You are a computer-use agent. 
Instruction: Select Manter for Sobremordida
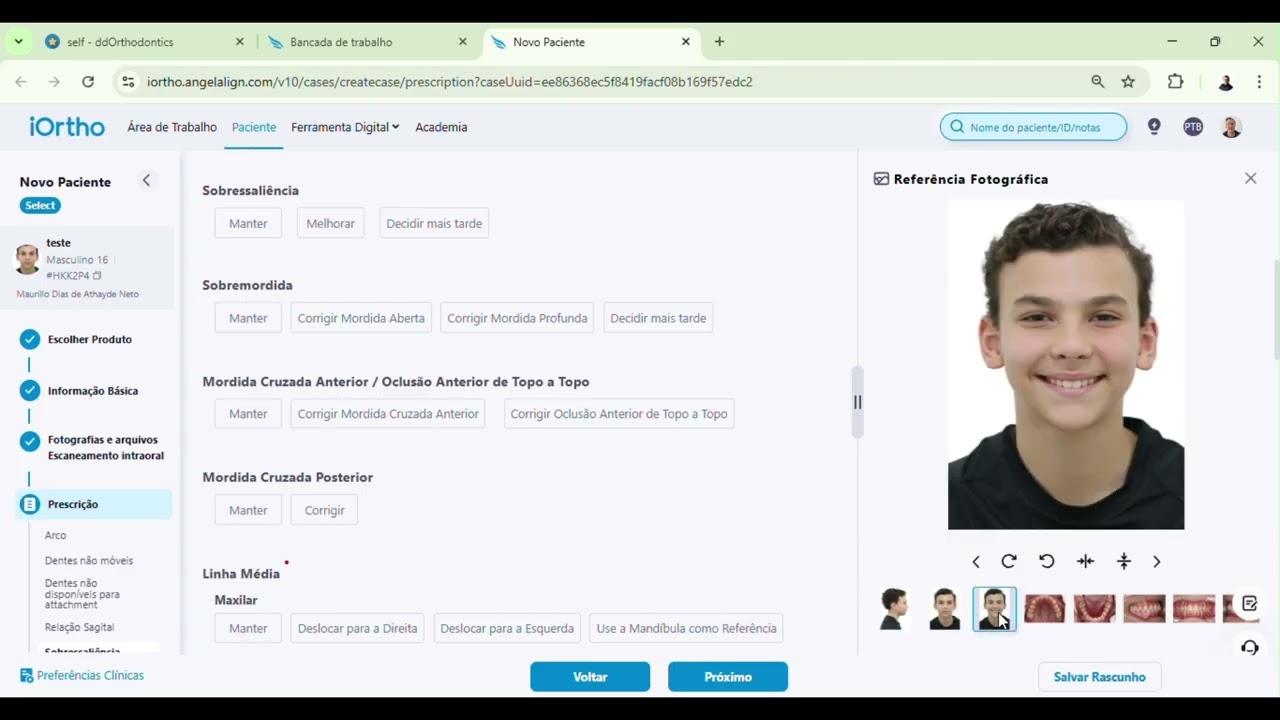point(248,318)
